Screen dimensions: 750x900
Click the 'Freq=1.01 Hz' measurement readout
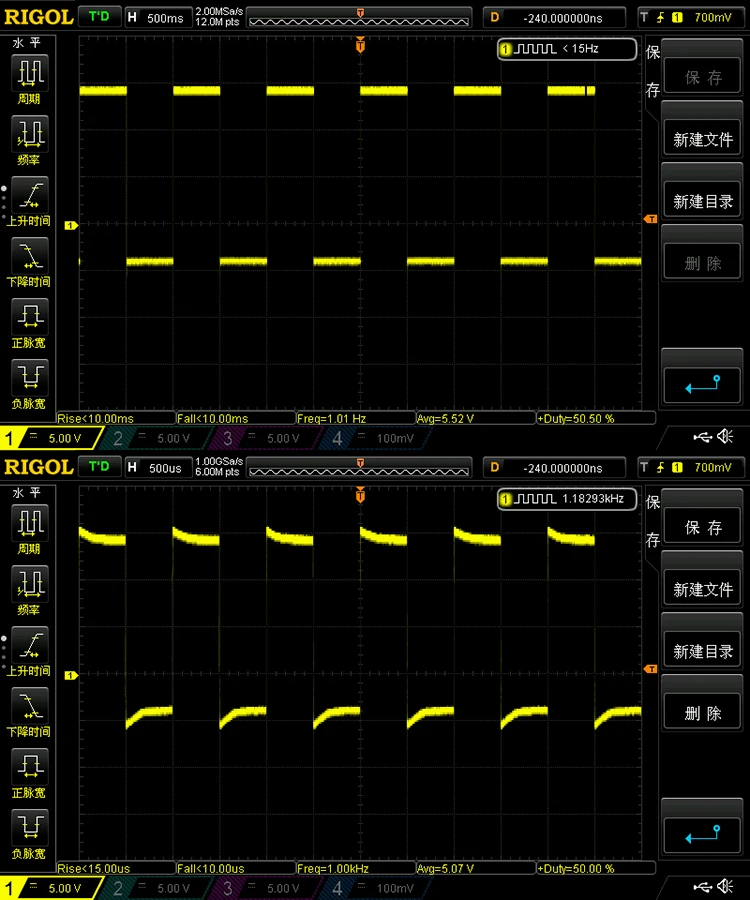[355, 418]
